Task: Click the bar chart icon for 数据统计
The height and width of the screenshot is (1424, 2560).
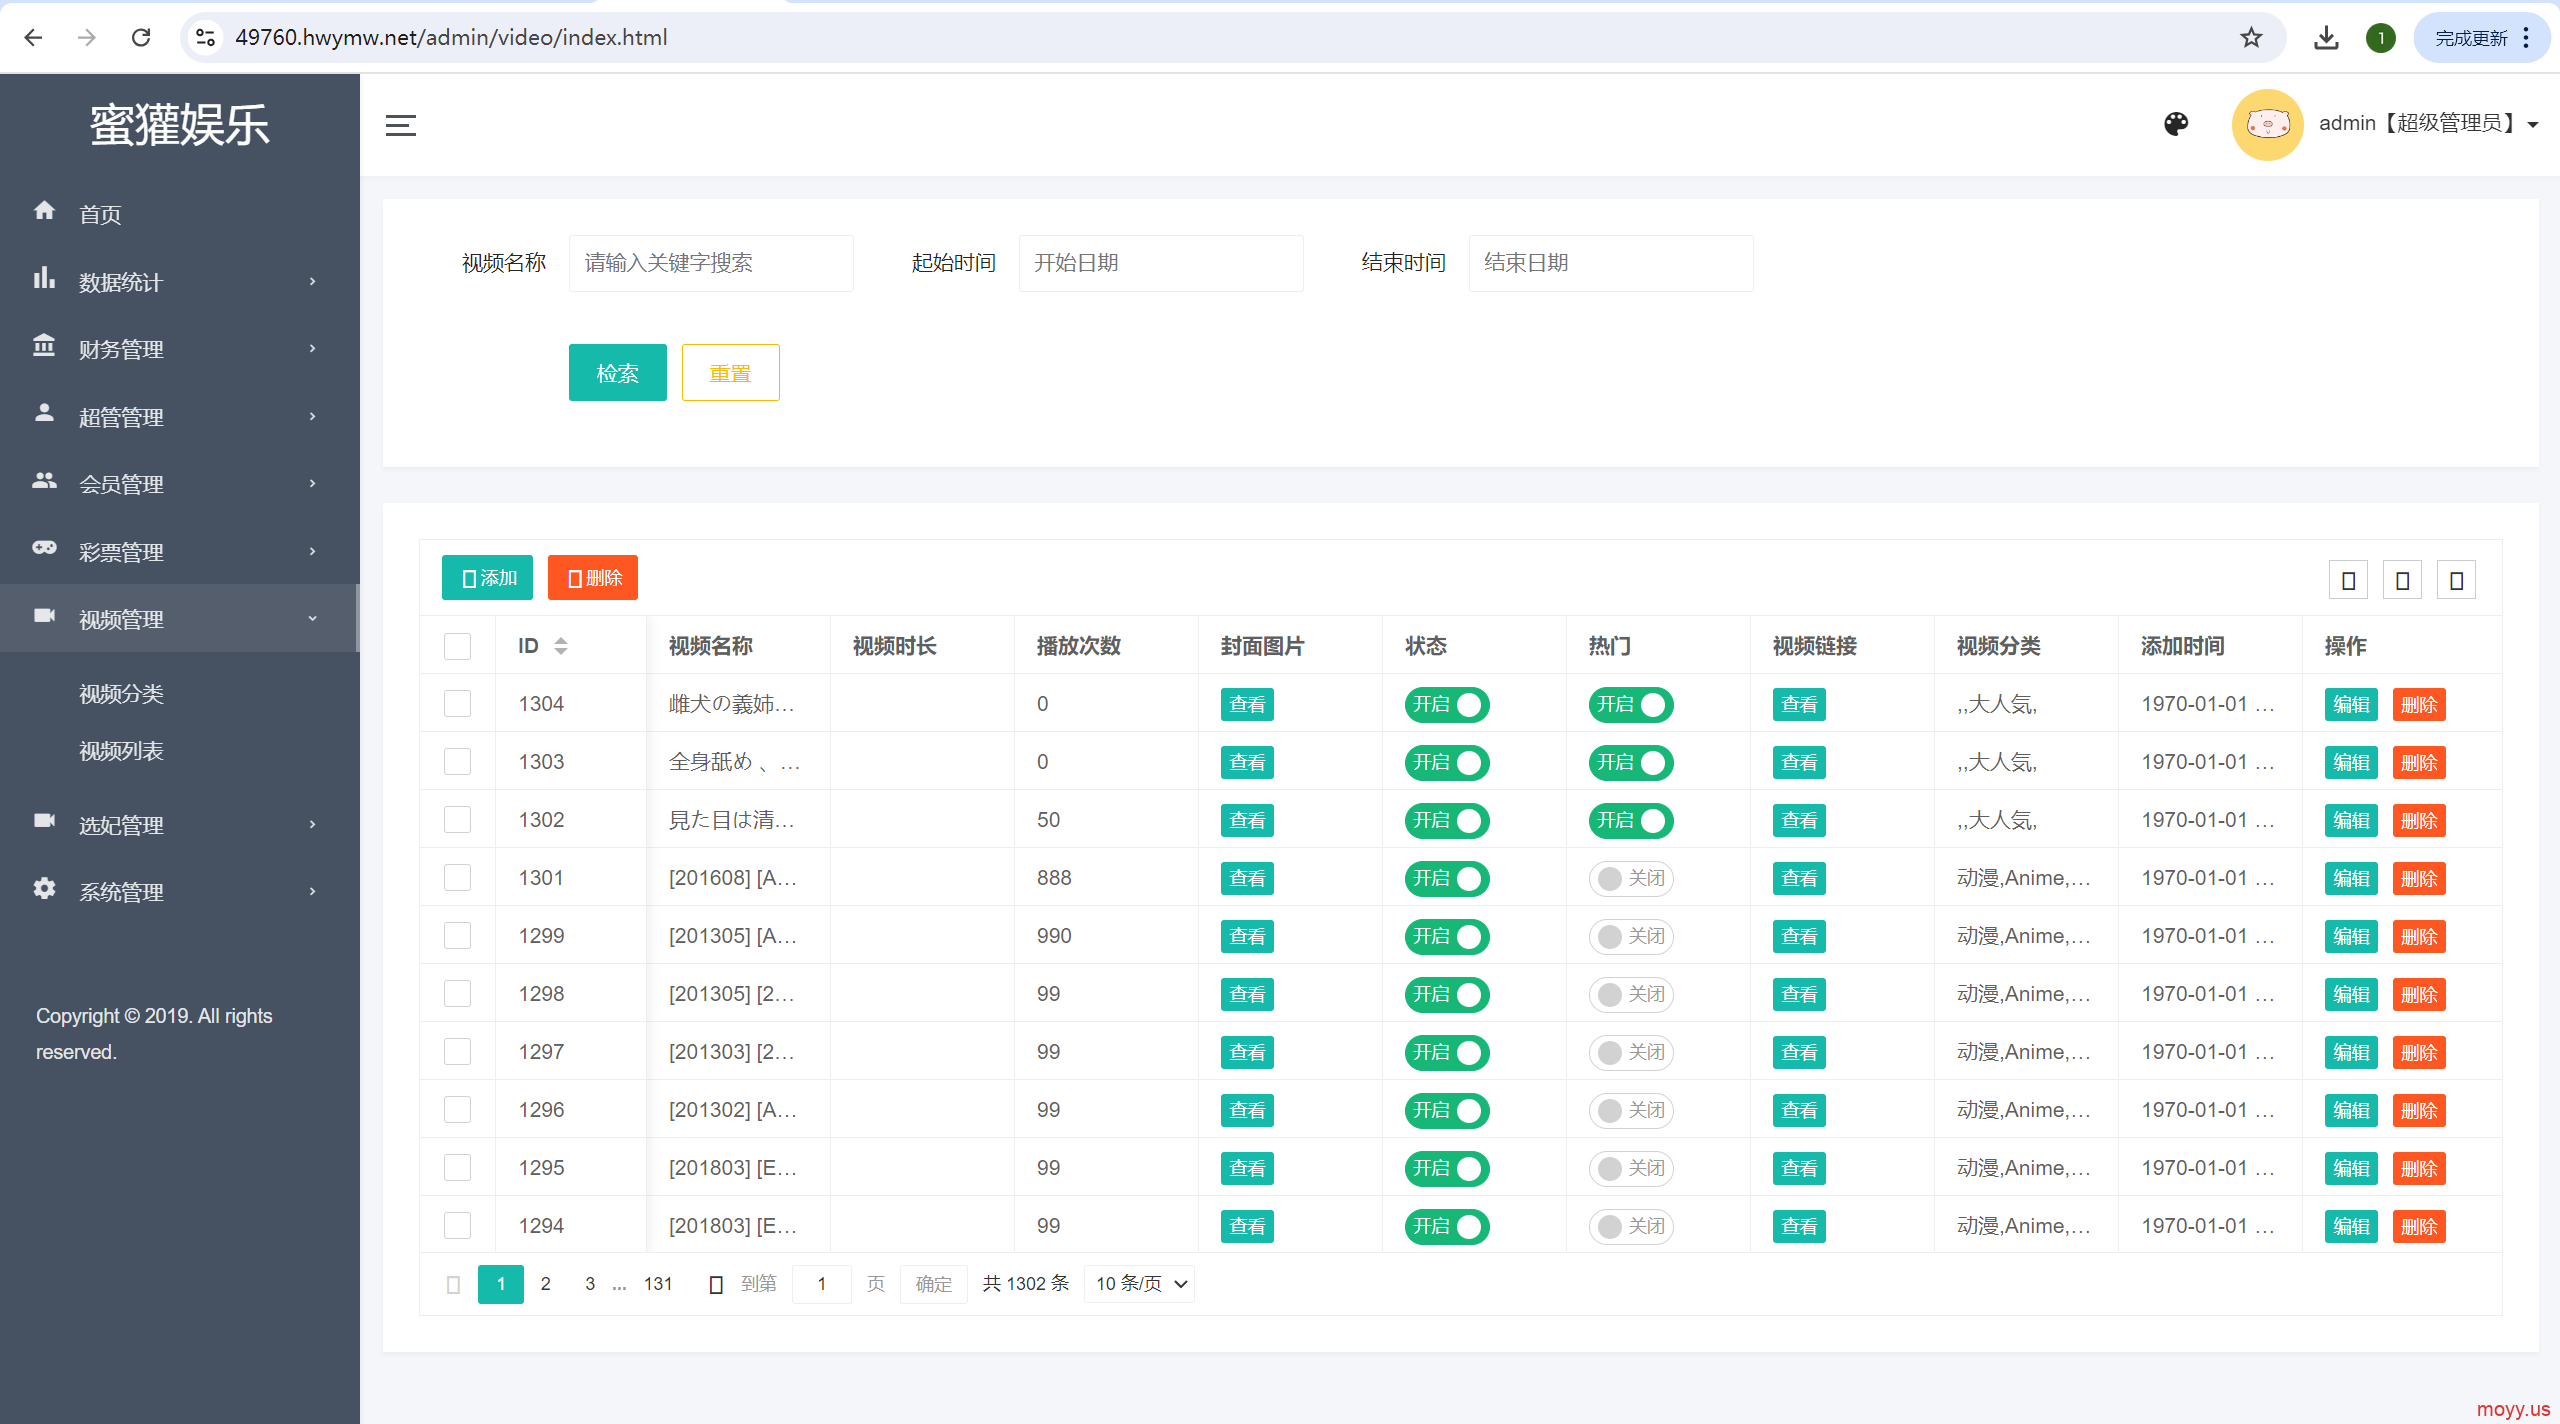Action: (x=44, y=278)
